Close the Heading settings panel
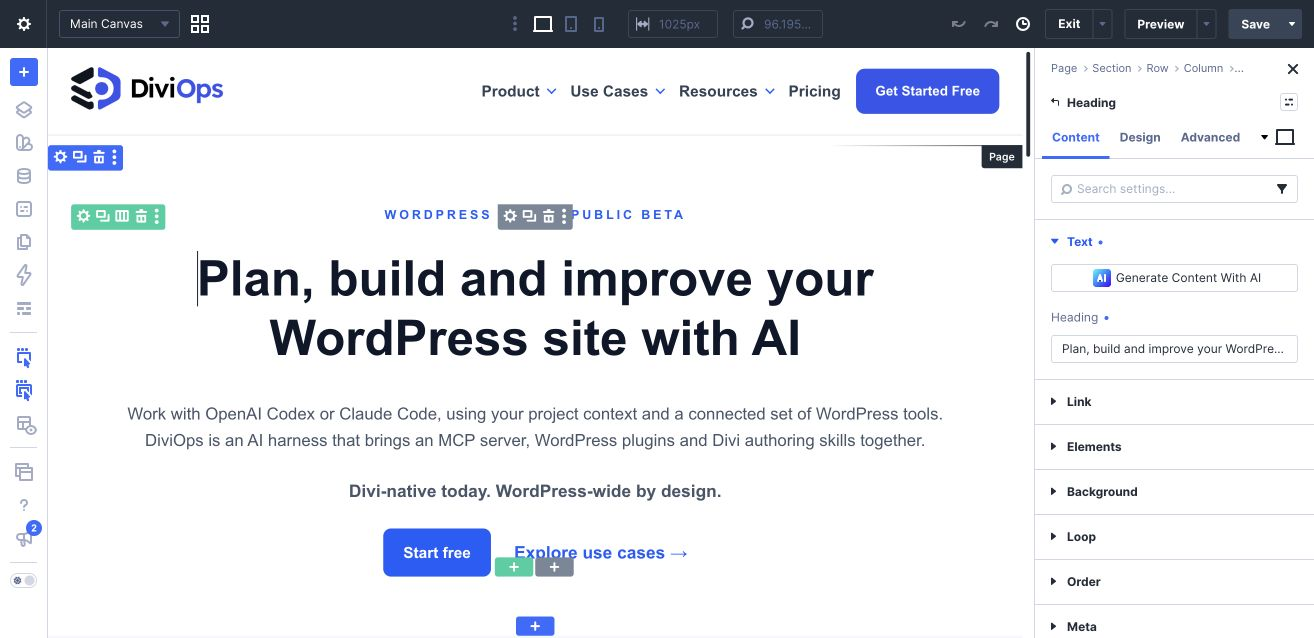Image resolution: width=1314 pixels, height=638 pixels. (x=1292, y=68)
